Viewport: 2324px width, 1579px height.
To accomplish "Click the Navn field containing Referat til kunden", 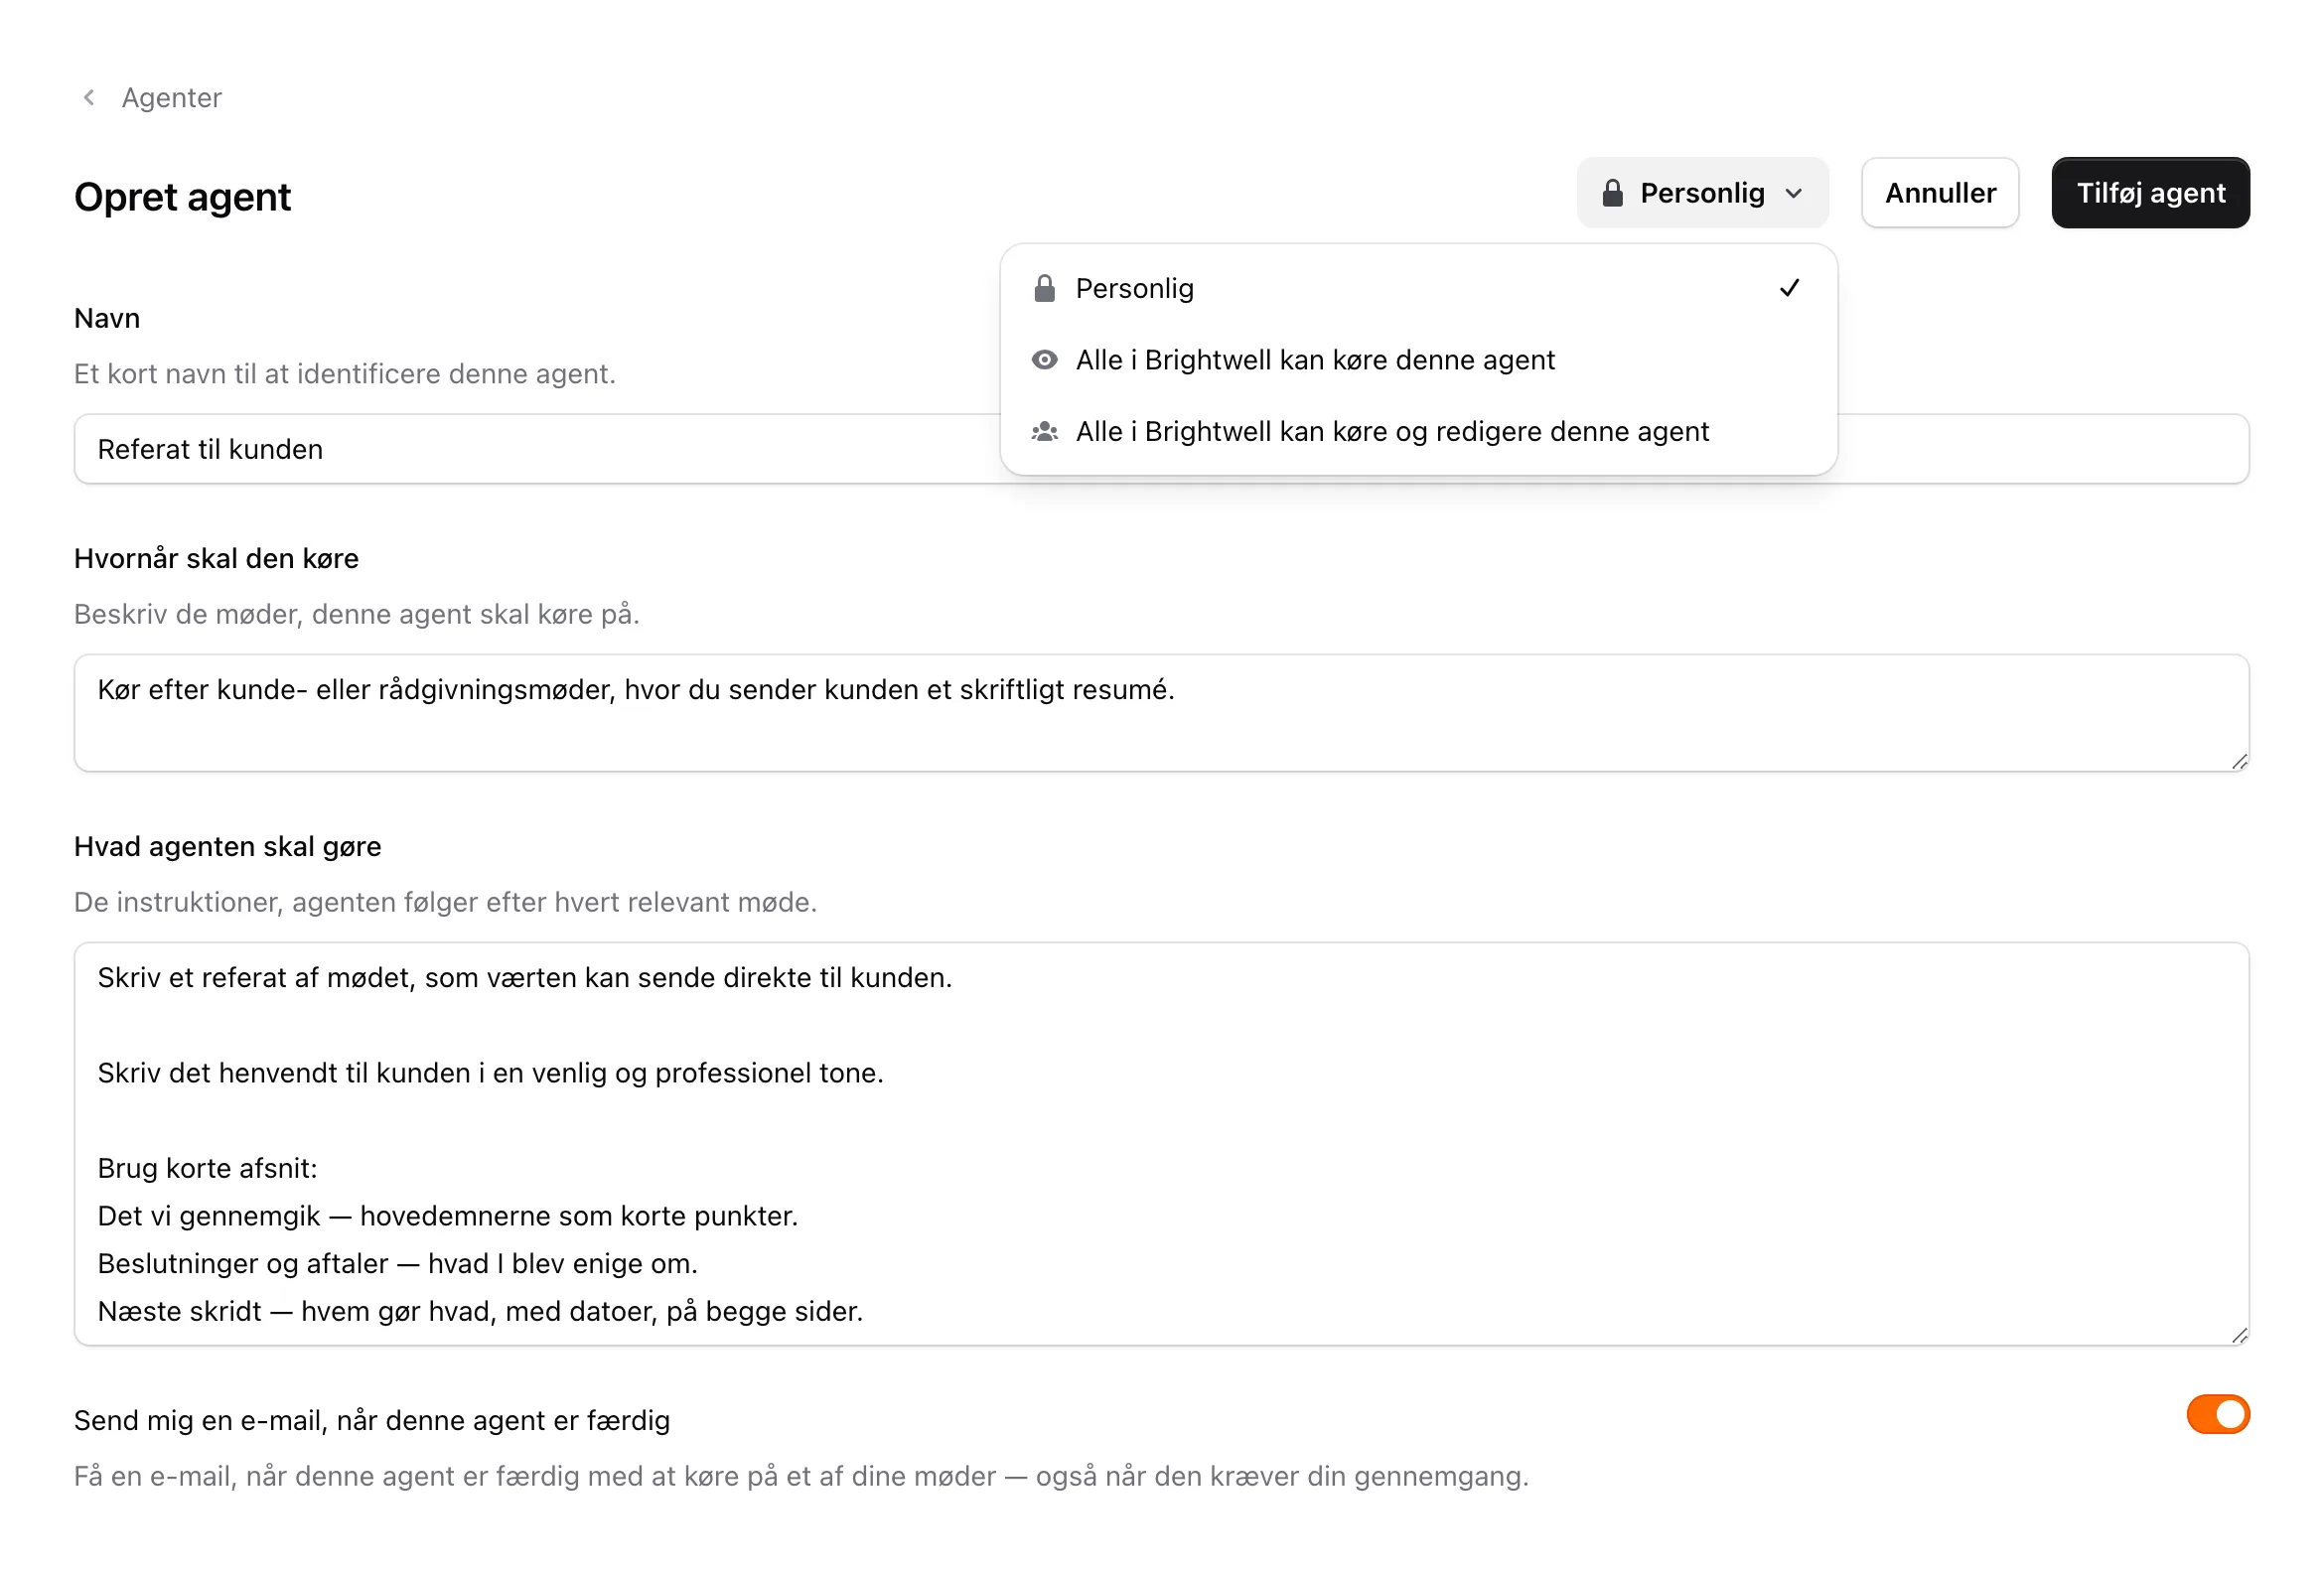I will (x=1161, y=449).
